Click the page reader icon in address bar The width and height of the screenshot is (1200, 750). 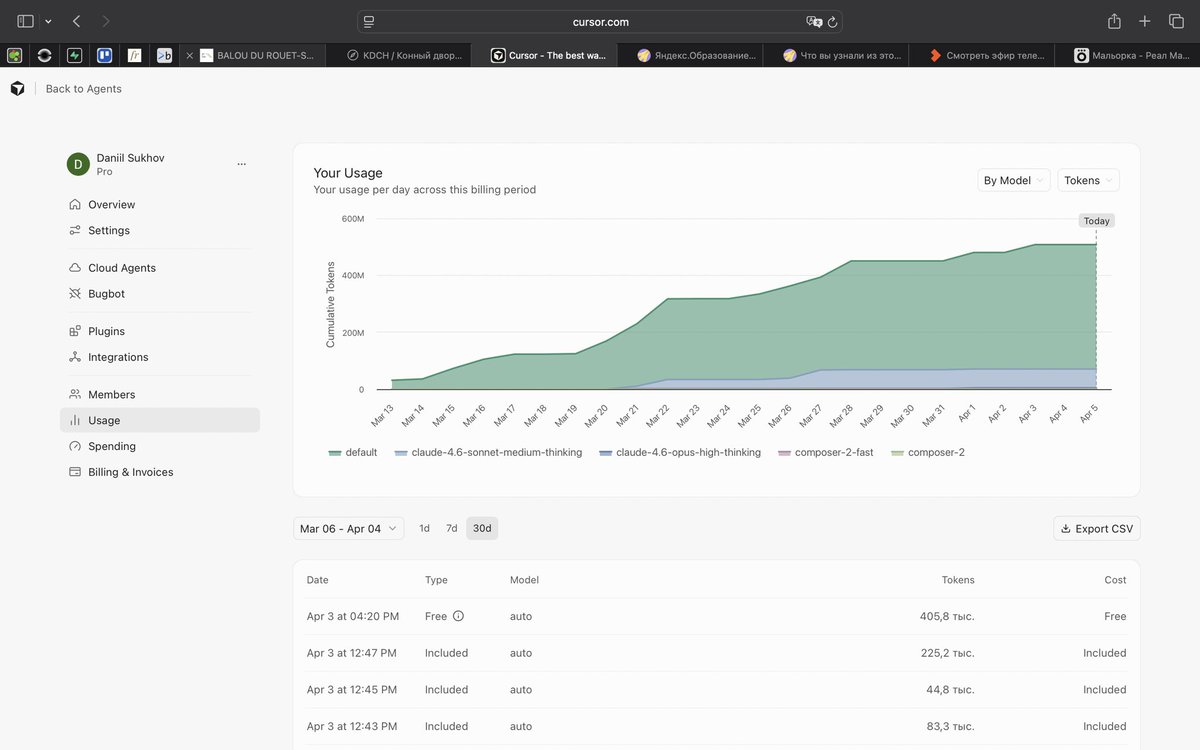369,21
